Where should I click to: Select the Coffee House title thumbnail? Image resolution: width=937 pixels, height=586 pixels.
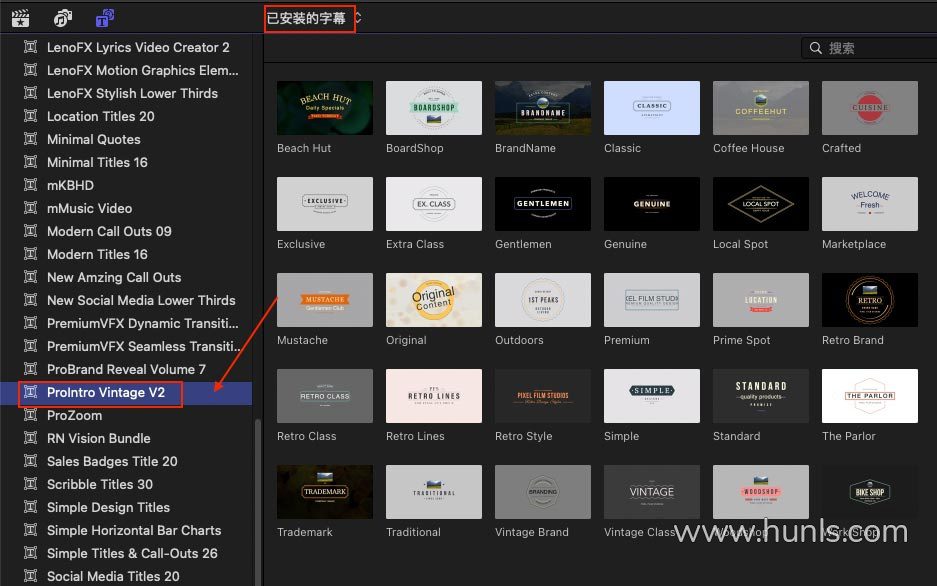pyautogui.click(x=761, y=108)
